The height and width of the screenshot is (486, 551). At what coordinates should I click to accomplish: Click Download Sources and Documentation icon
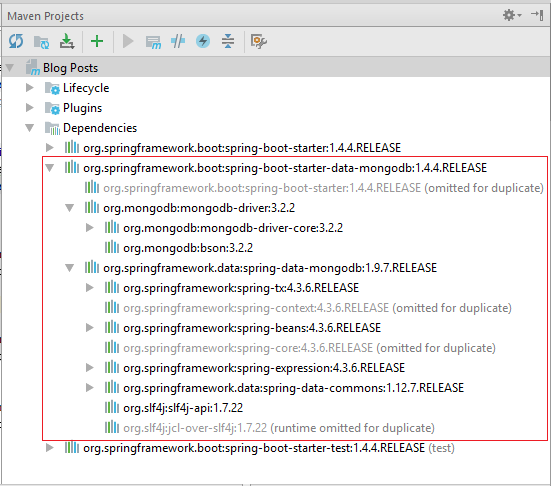pos(66,41)
